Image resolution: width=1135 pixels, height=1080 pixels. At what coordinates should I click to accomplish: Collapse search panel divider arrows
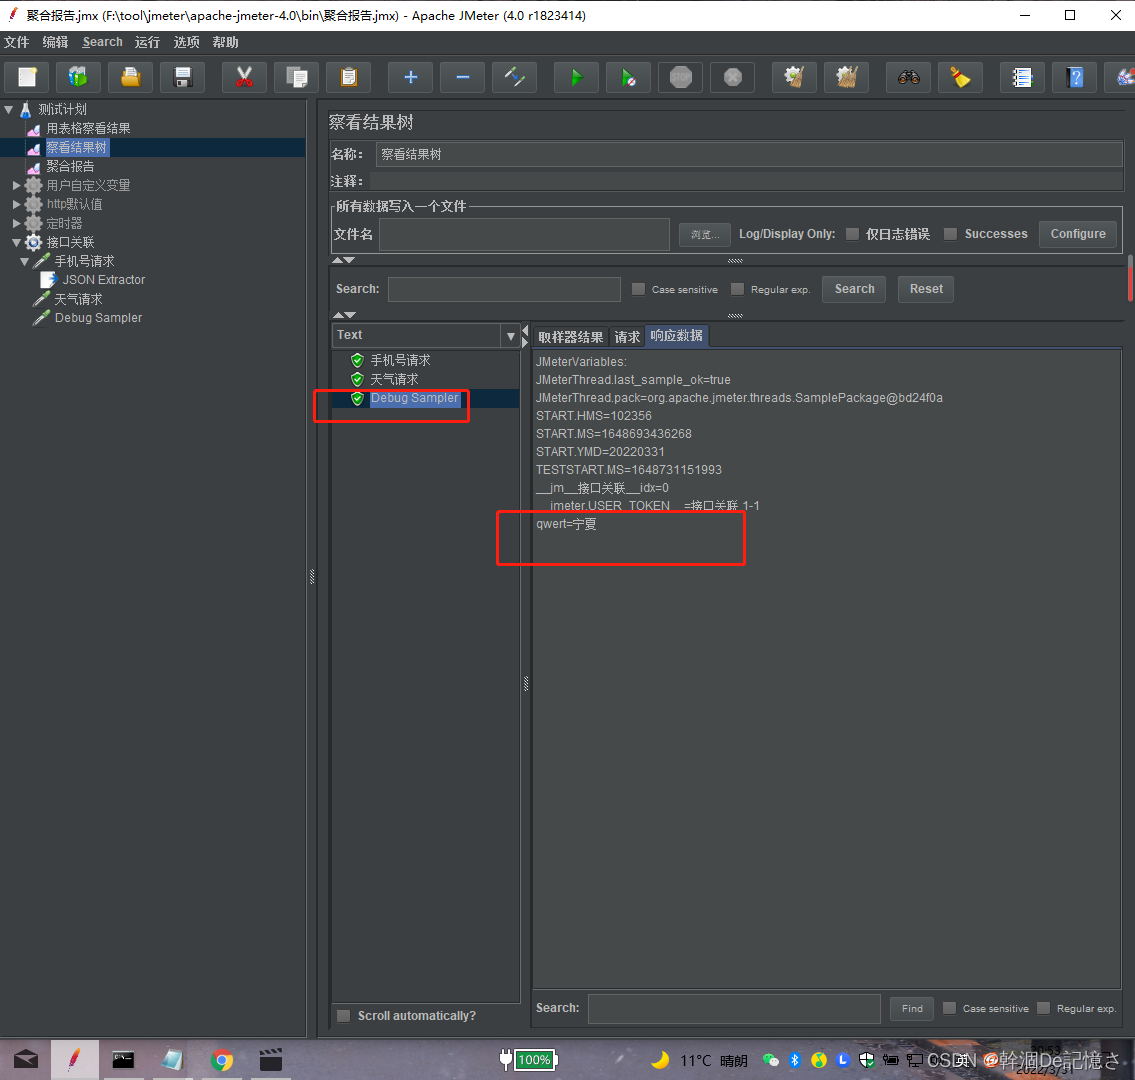345,315
